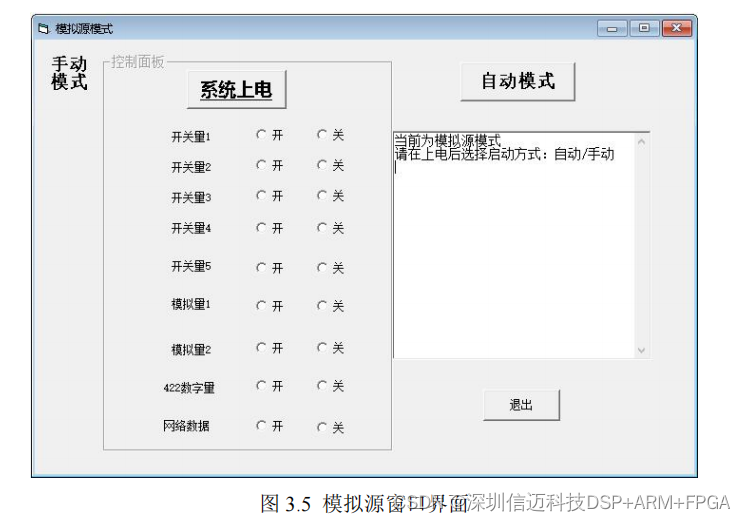This screenshot has height=521, width=746.
Task: Switch to 自动模式 automatic mode
Action: click(x=517, y=81)
